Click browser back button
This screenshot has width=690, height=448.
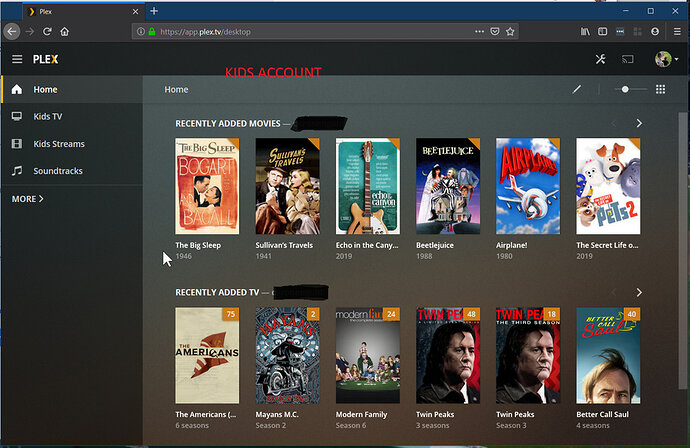[x=12, y=32]
